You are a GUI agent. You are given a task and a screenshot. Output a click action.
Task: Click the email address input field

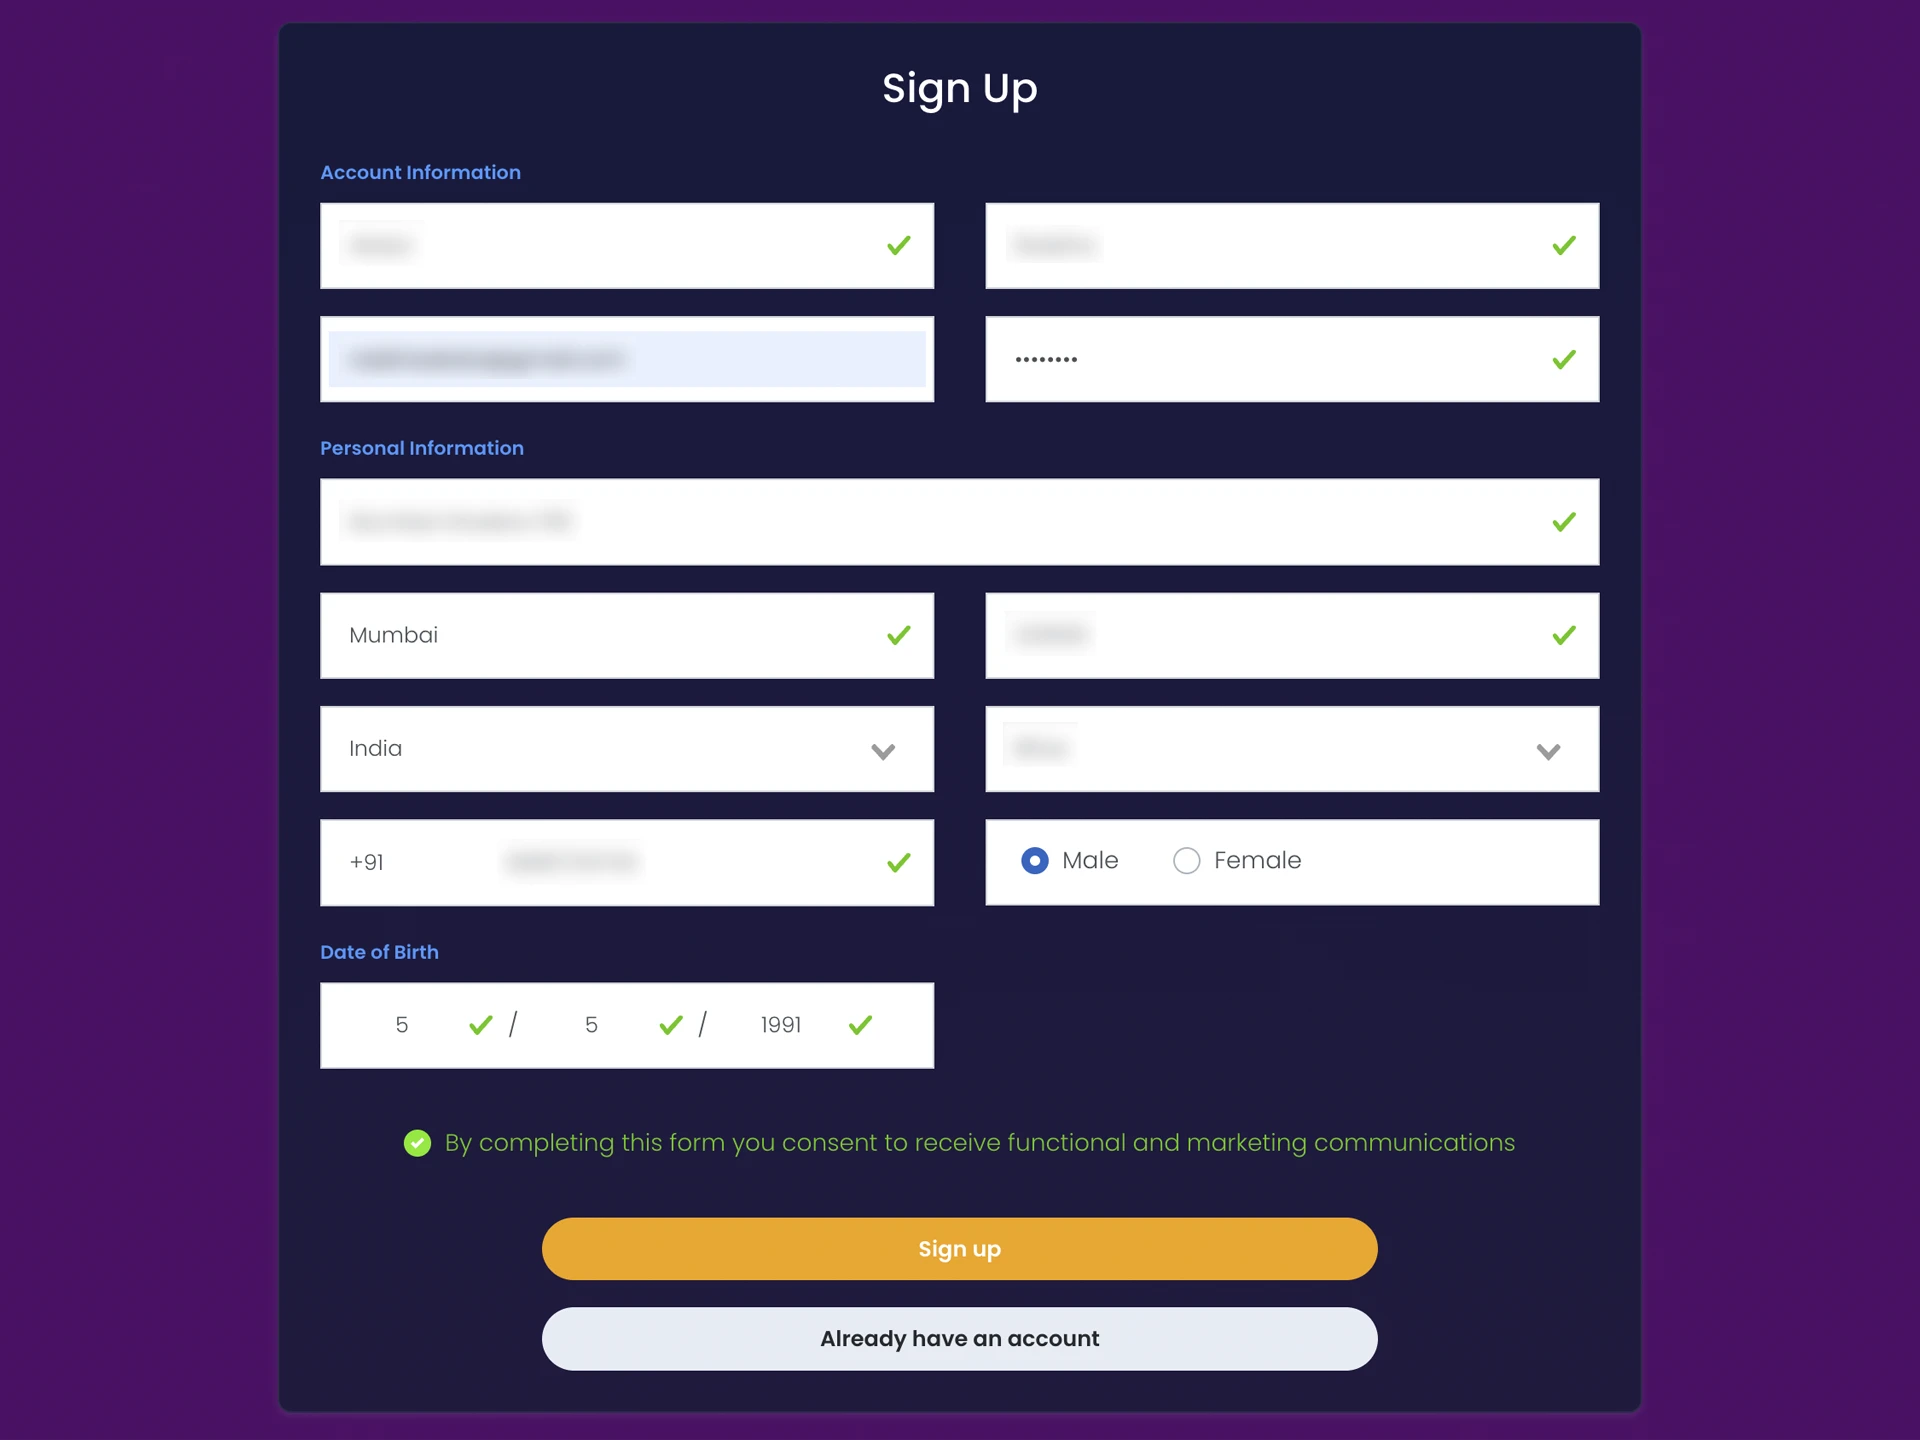pos(626,358)
